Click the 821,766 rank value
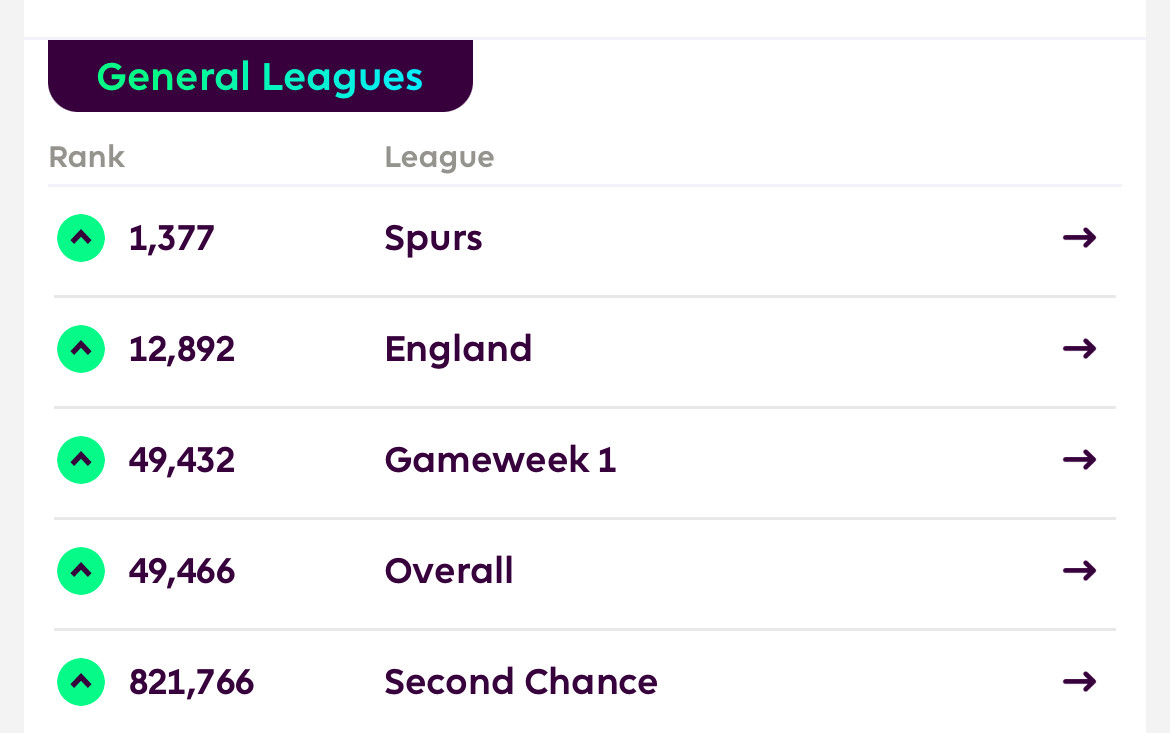Screen dimensions: 1170x733 click(x=191, y=682)
